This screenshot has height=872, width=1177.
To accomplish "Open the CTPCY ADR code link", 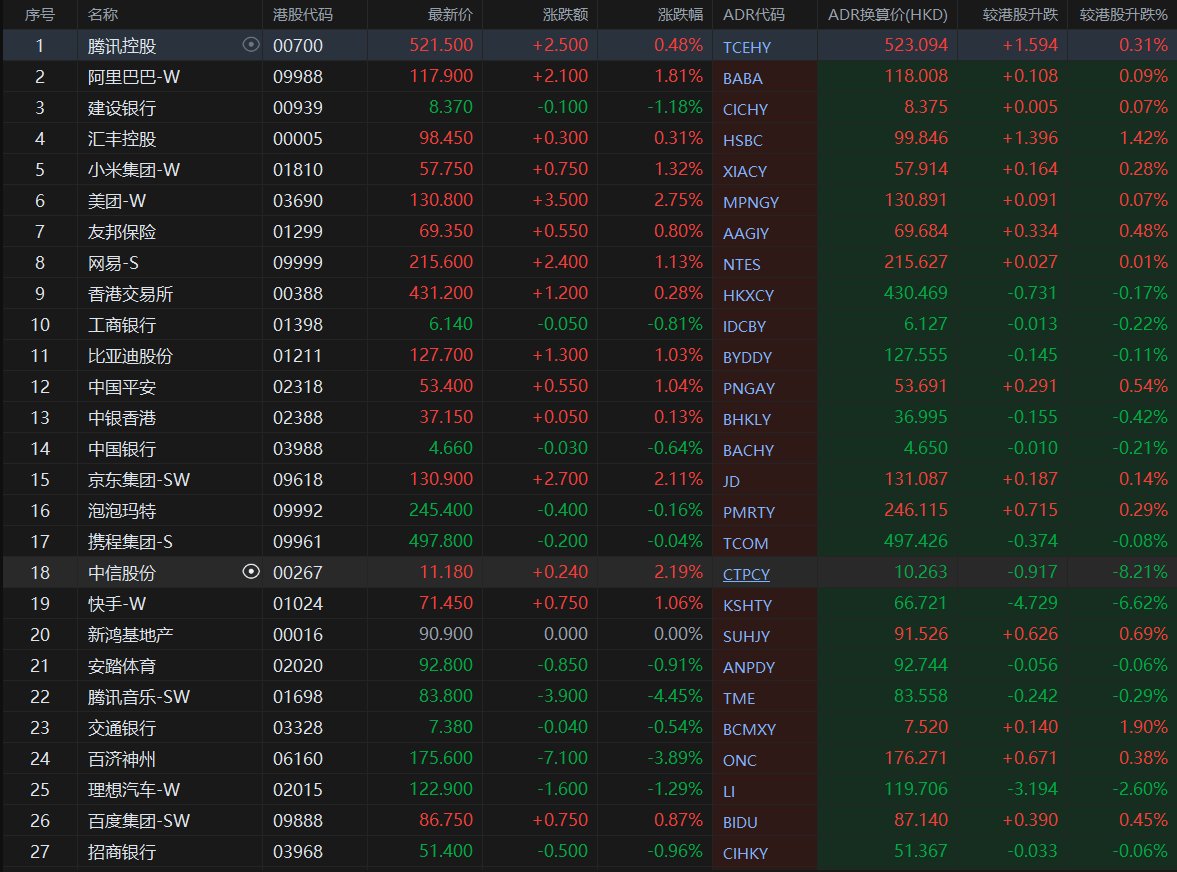I will tap(746, 574).
